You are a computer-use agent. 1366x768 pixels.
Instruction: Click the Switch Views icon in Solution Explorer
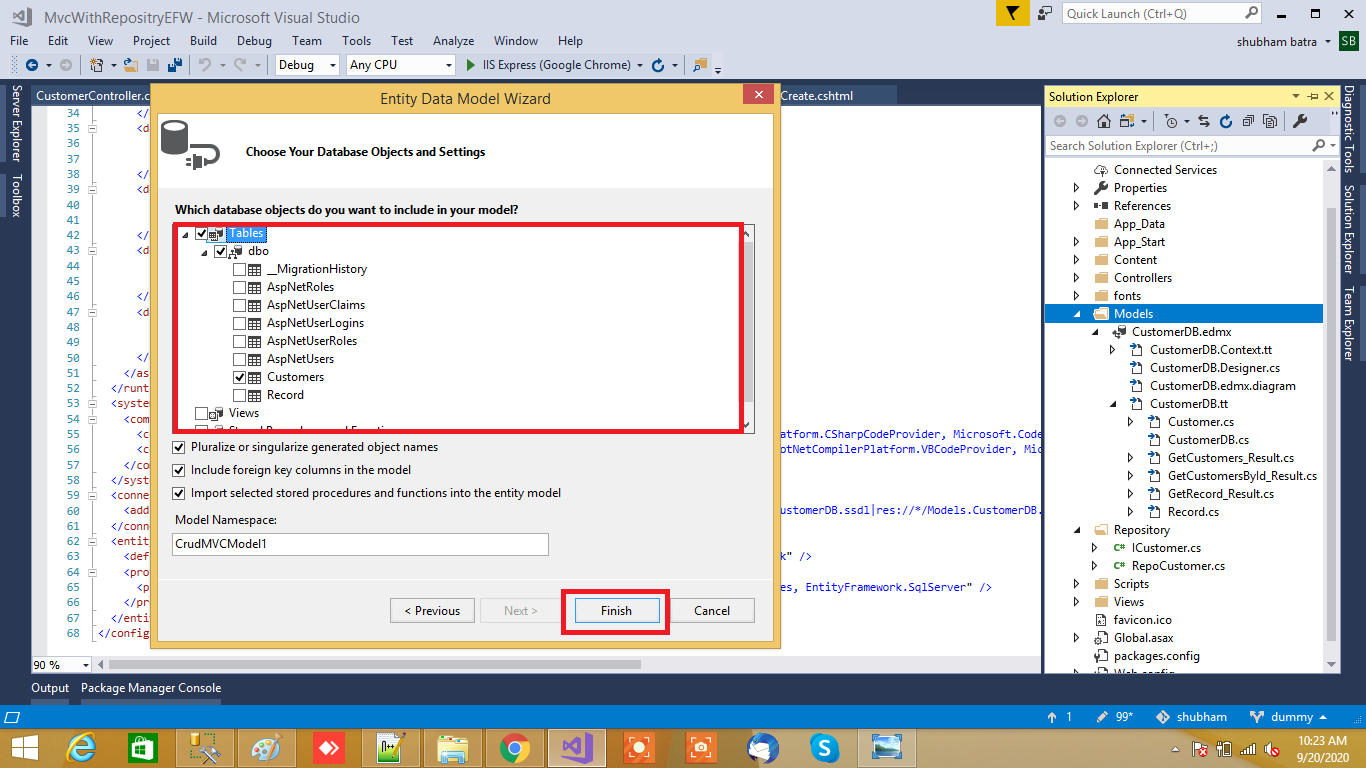pyautogui.click(x=1127, y=121)
